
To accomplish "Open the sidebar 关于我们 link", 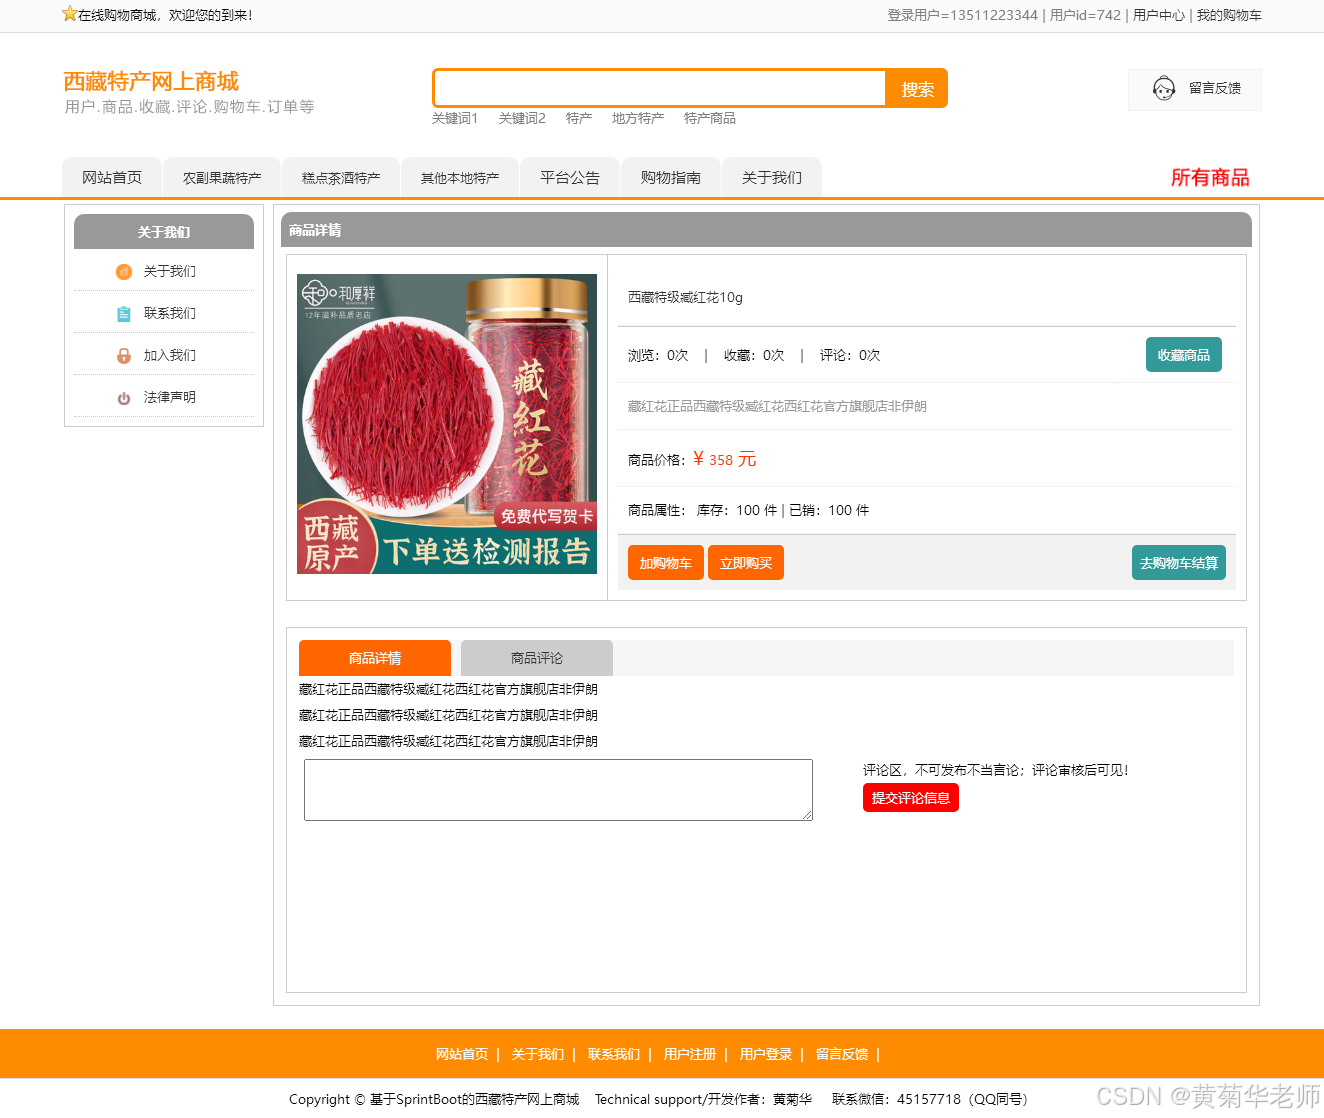I will pos(170,272).
